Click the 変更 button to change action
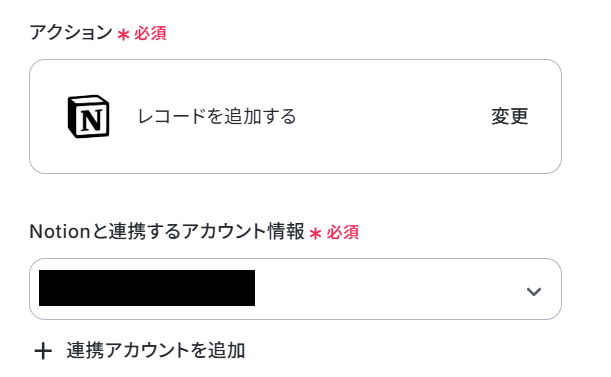 (x=509, y=116)
